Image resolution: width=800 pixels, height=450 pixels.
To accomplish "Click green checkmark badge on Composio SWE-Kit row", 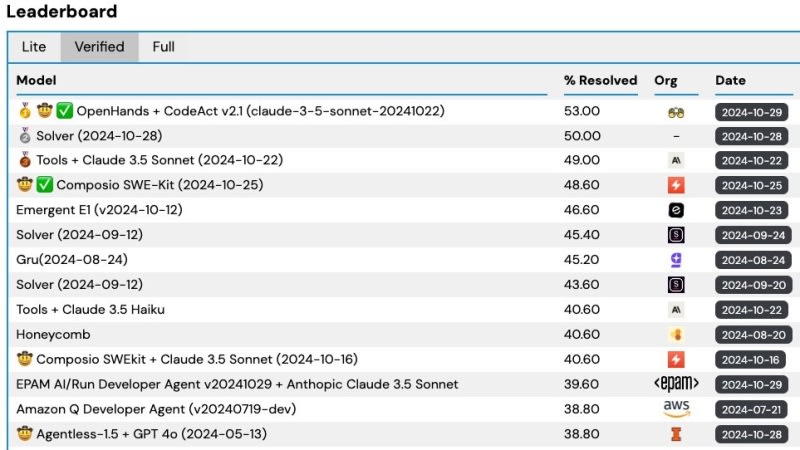I will (x=44, y=185).
